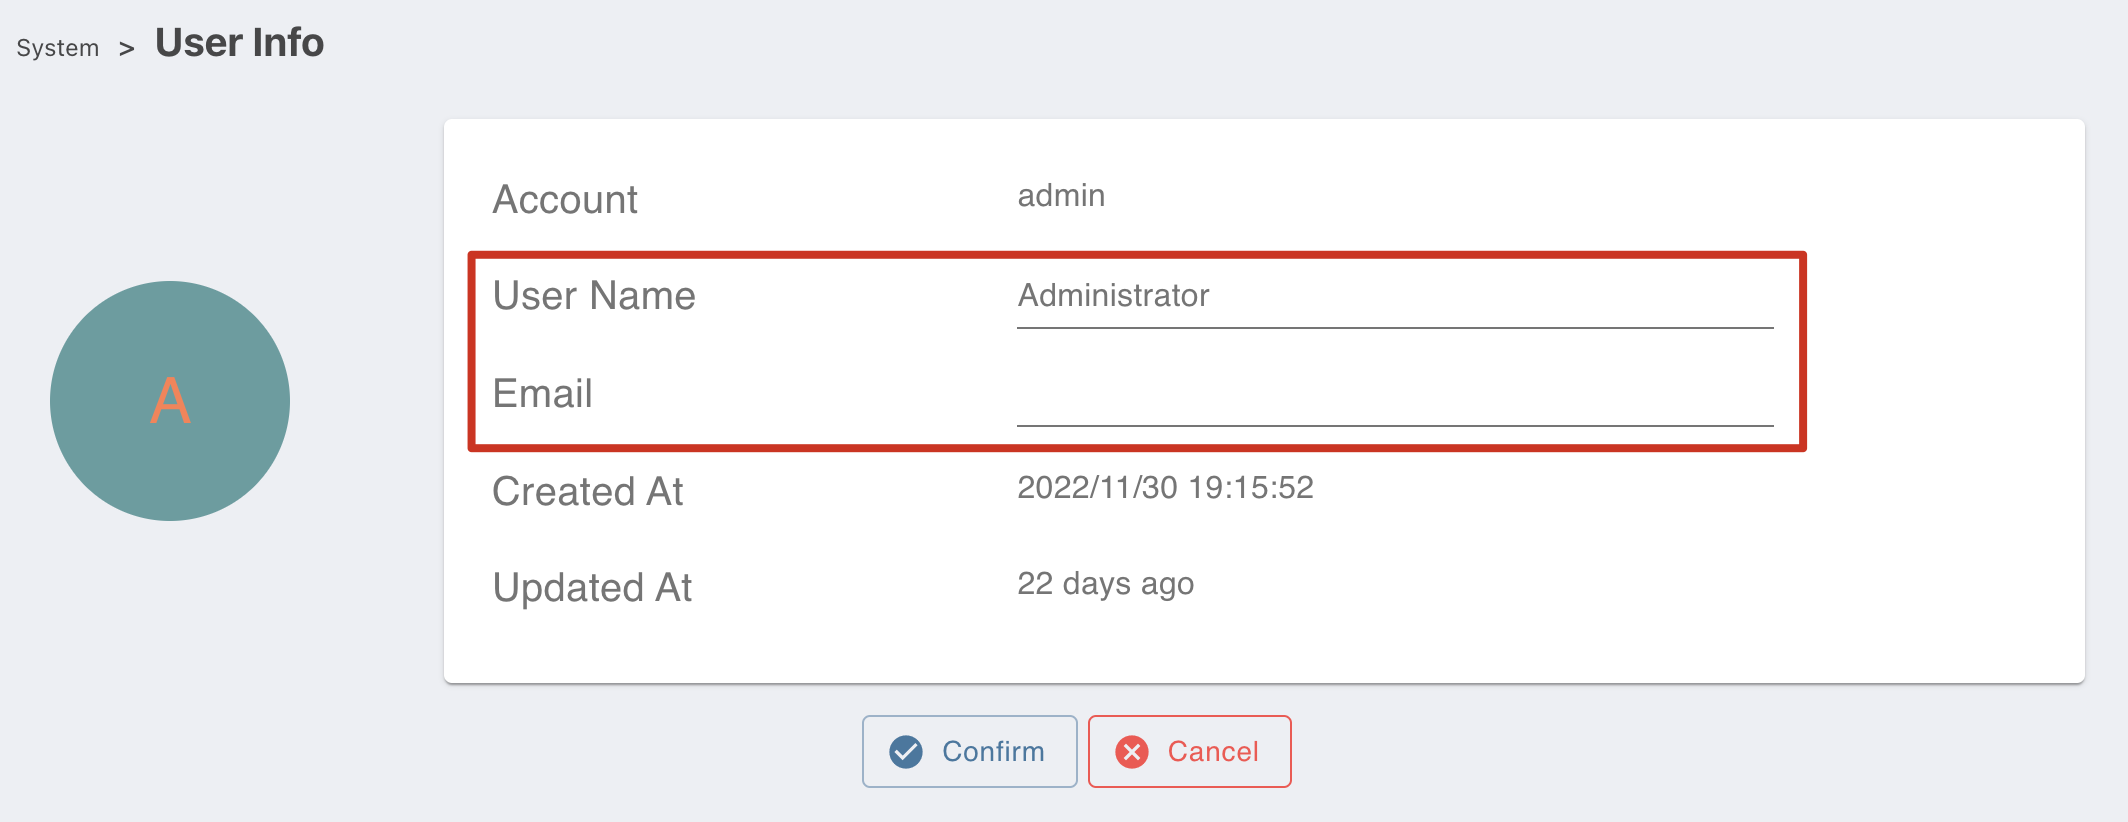The image size is (2128, 822).
Task: Click the Updated At label
Action: click(592, 588)
